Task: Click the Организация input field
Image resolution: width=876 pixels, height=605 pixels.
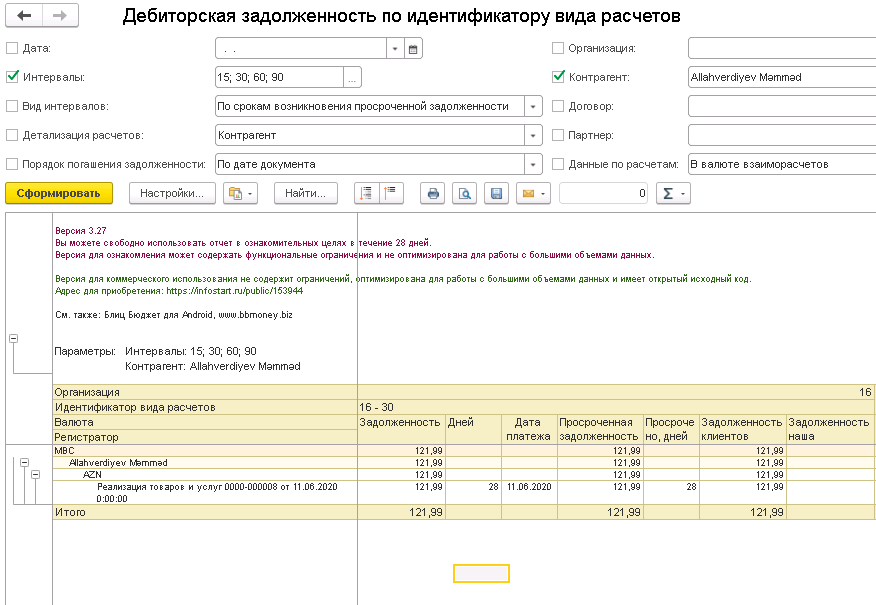Action: point(782,49)
